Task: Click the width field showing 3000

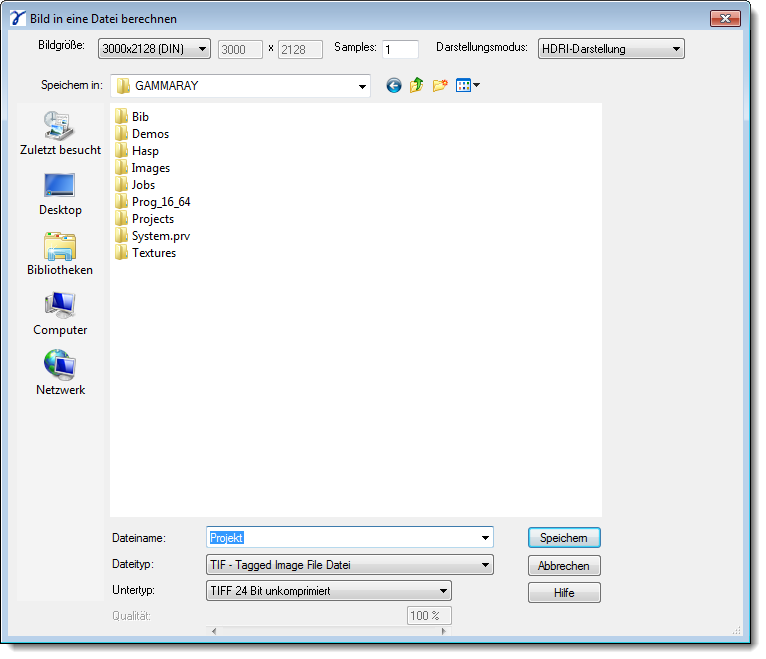Action: coord(240,49)
